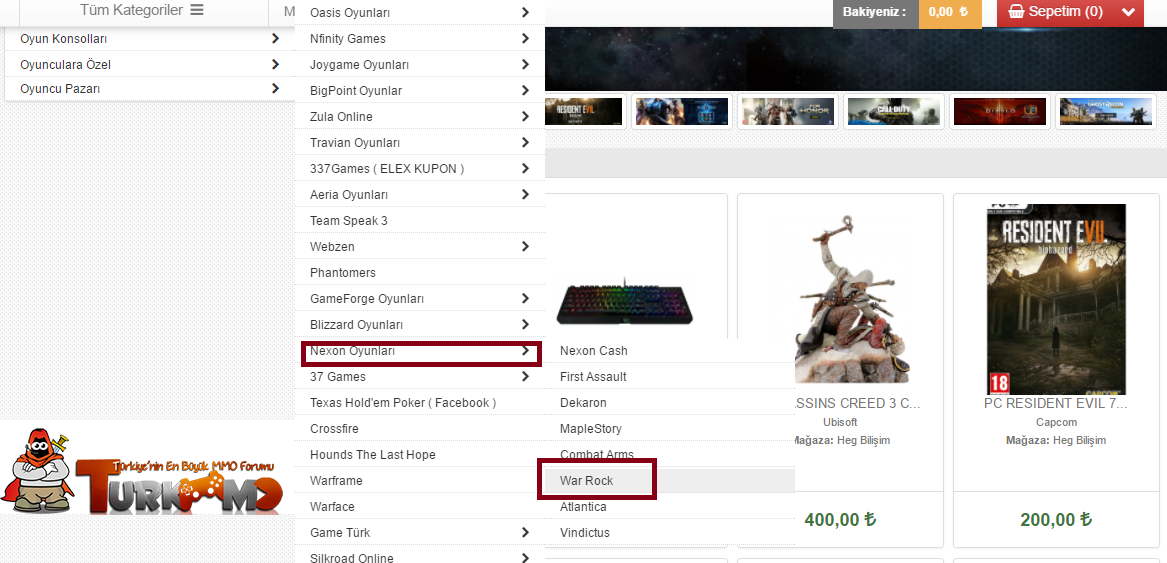Open the For Honor banner thumbnail

coord(788,112)
